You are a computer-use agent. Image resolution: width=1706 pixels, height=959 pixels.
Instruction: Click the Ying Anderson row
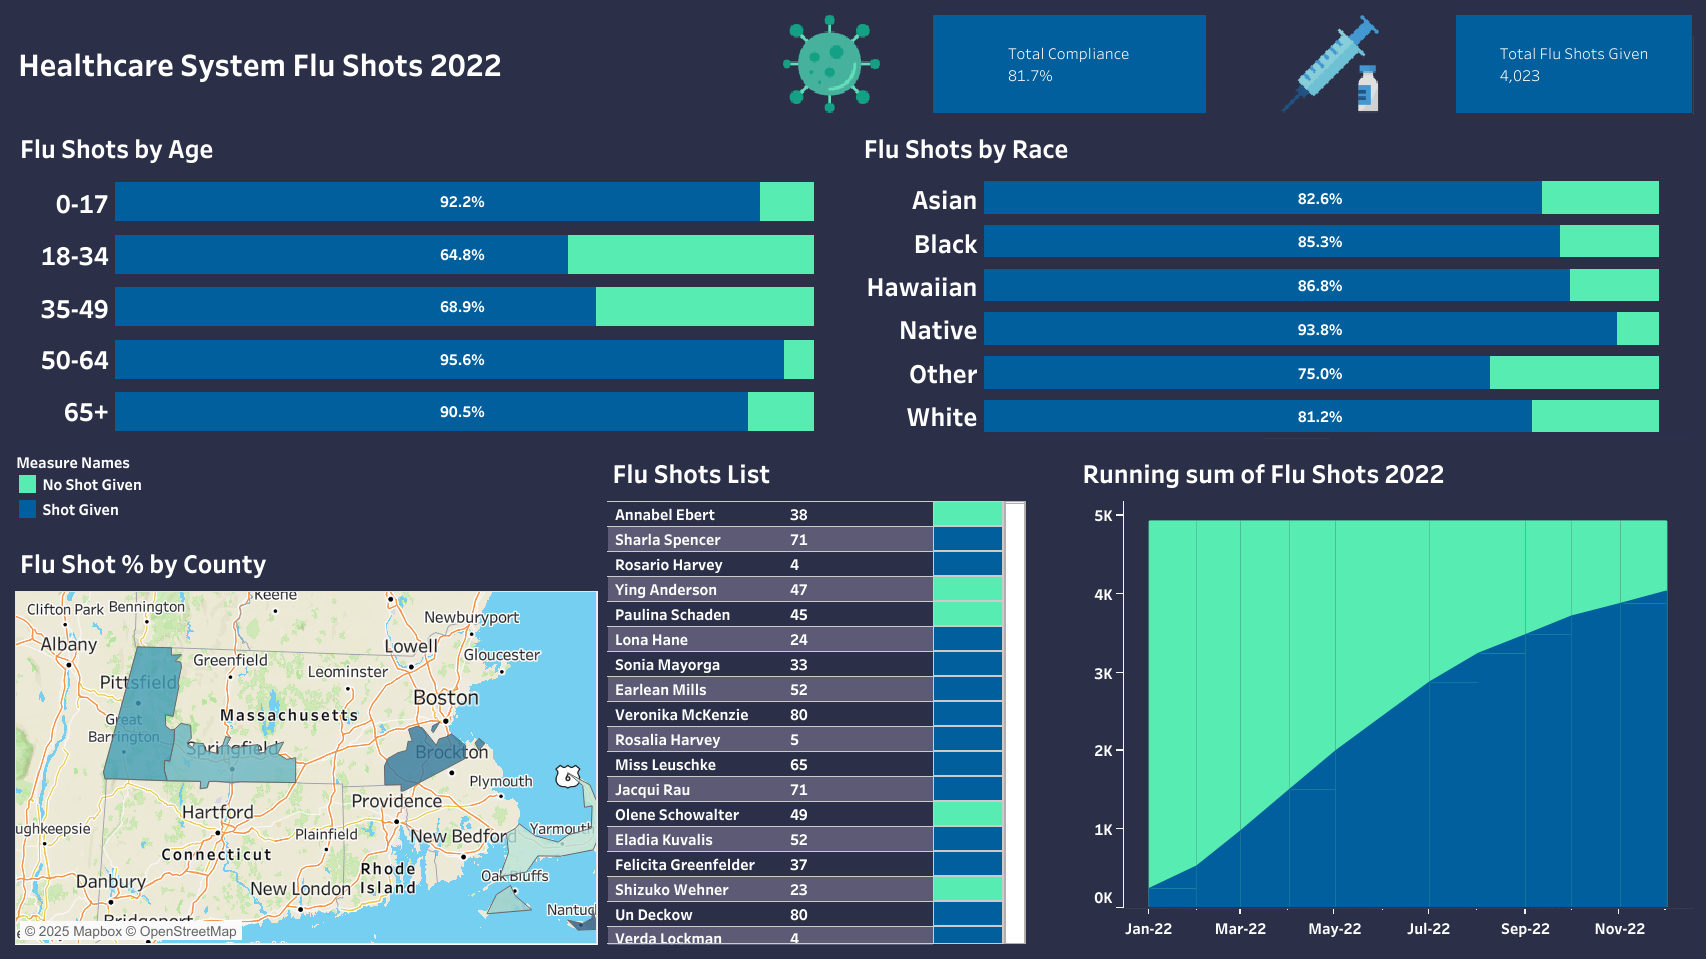tap(804, 589)
